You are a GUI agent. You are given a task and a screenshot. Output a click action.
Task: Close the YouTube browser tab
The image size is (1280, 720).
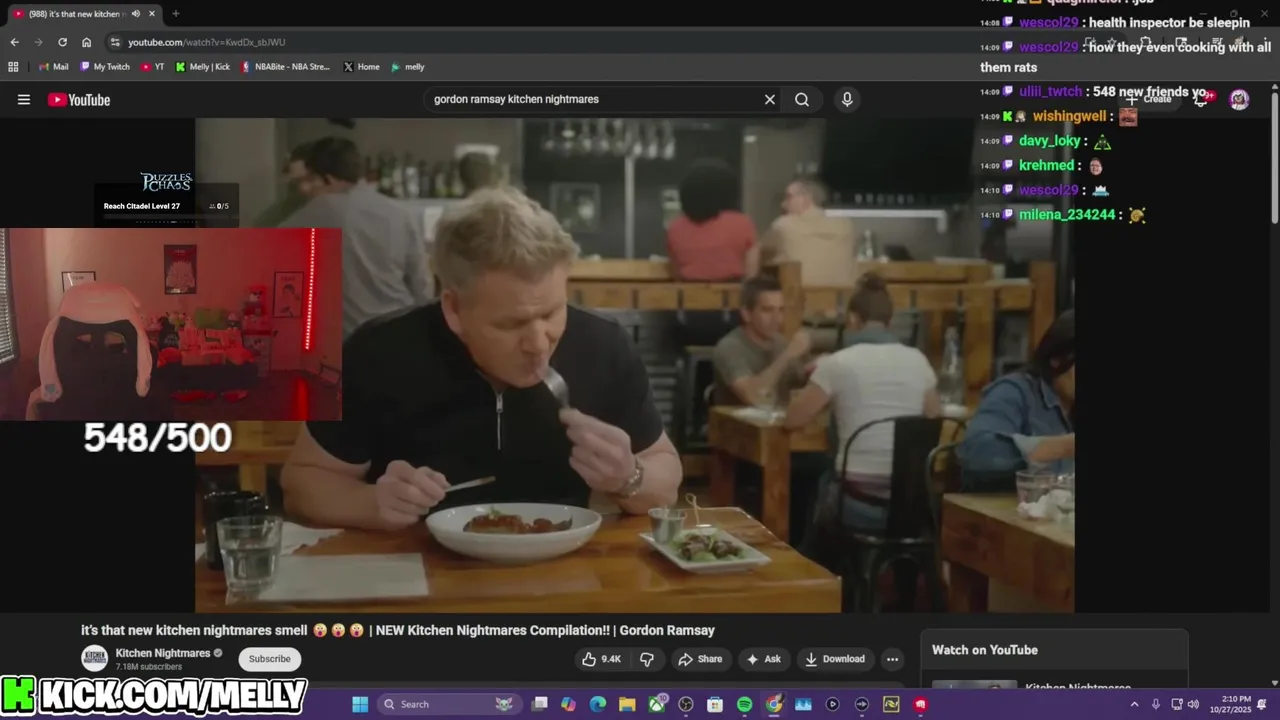152,14
